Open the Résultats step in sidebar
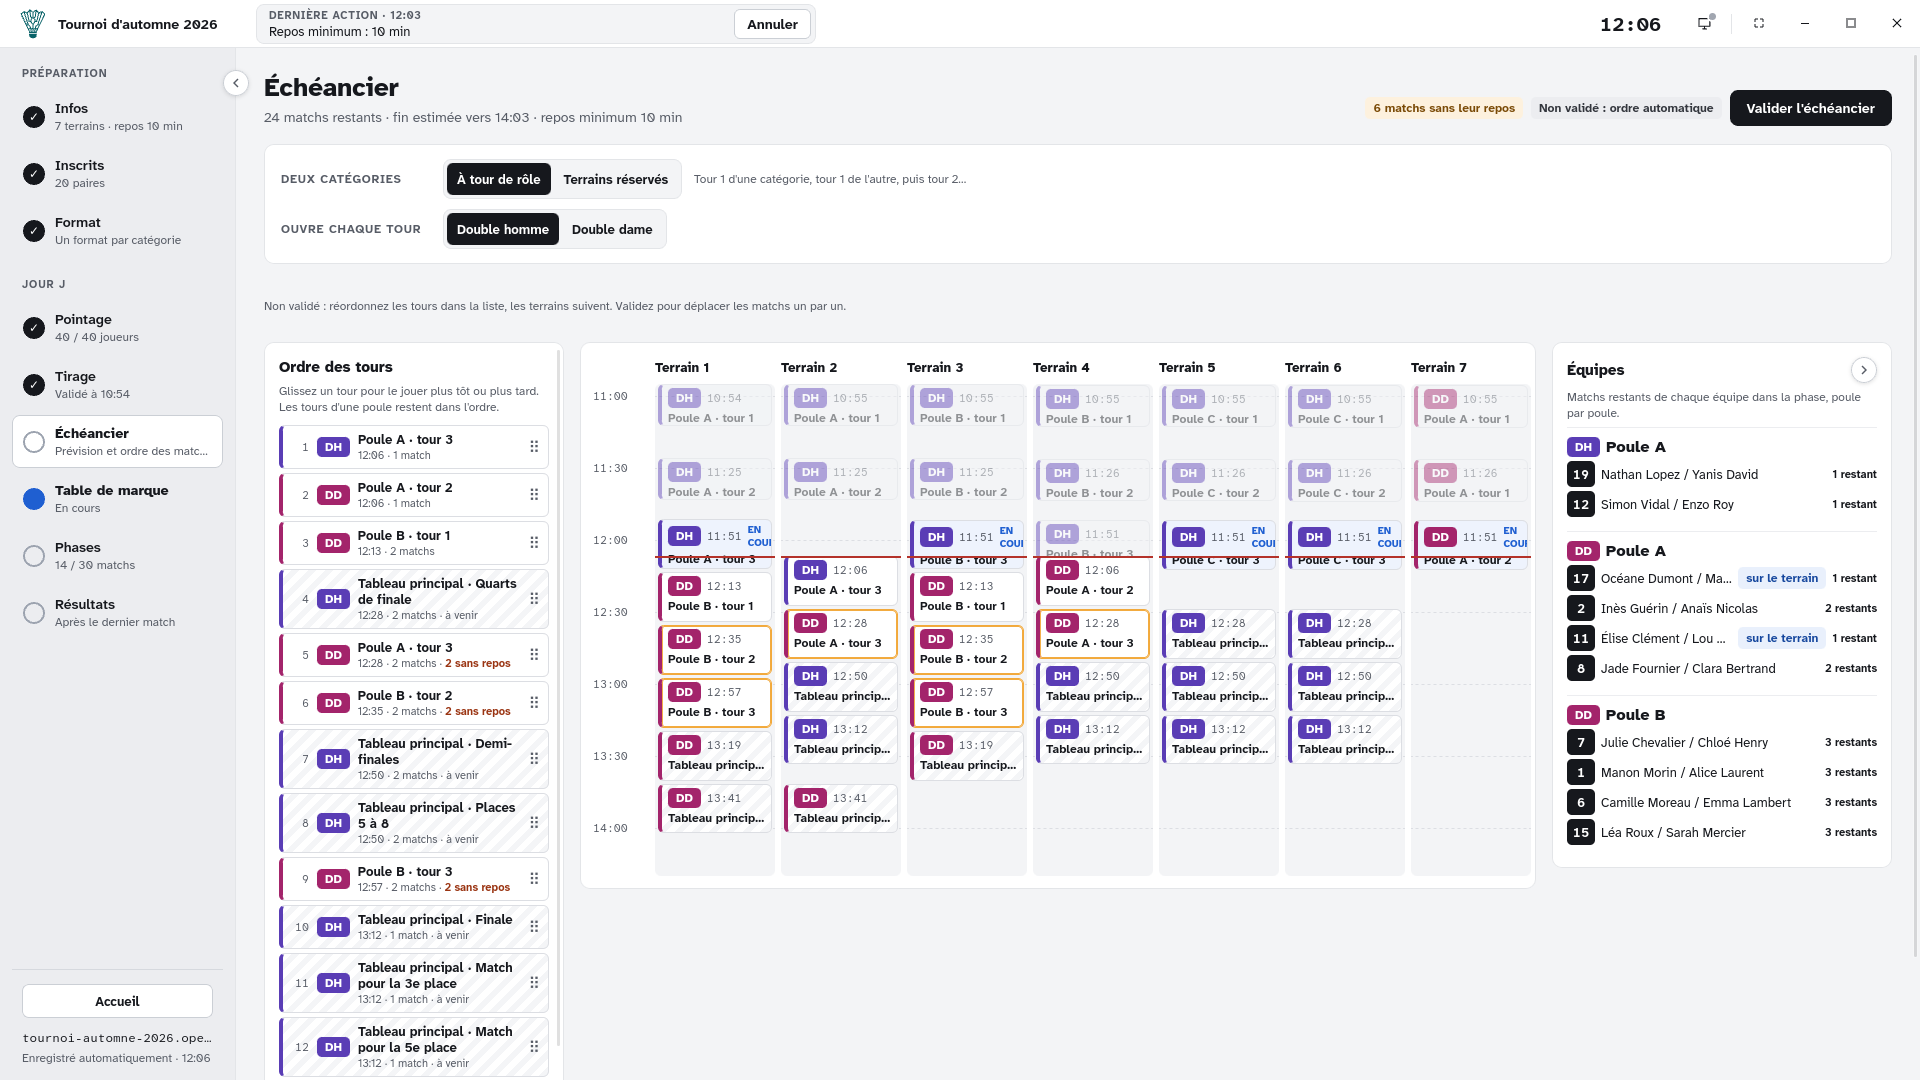Image resolution: width=1920 pixels, height=1080 pixels. [117, 612]
